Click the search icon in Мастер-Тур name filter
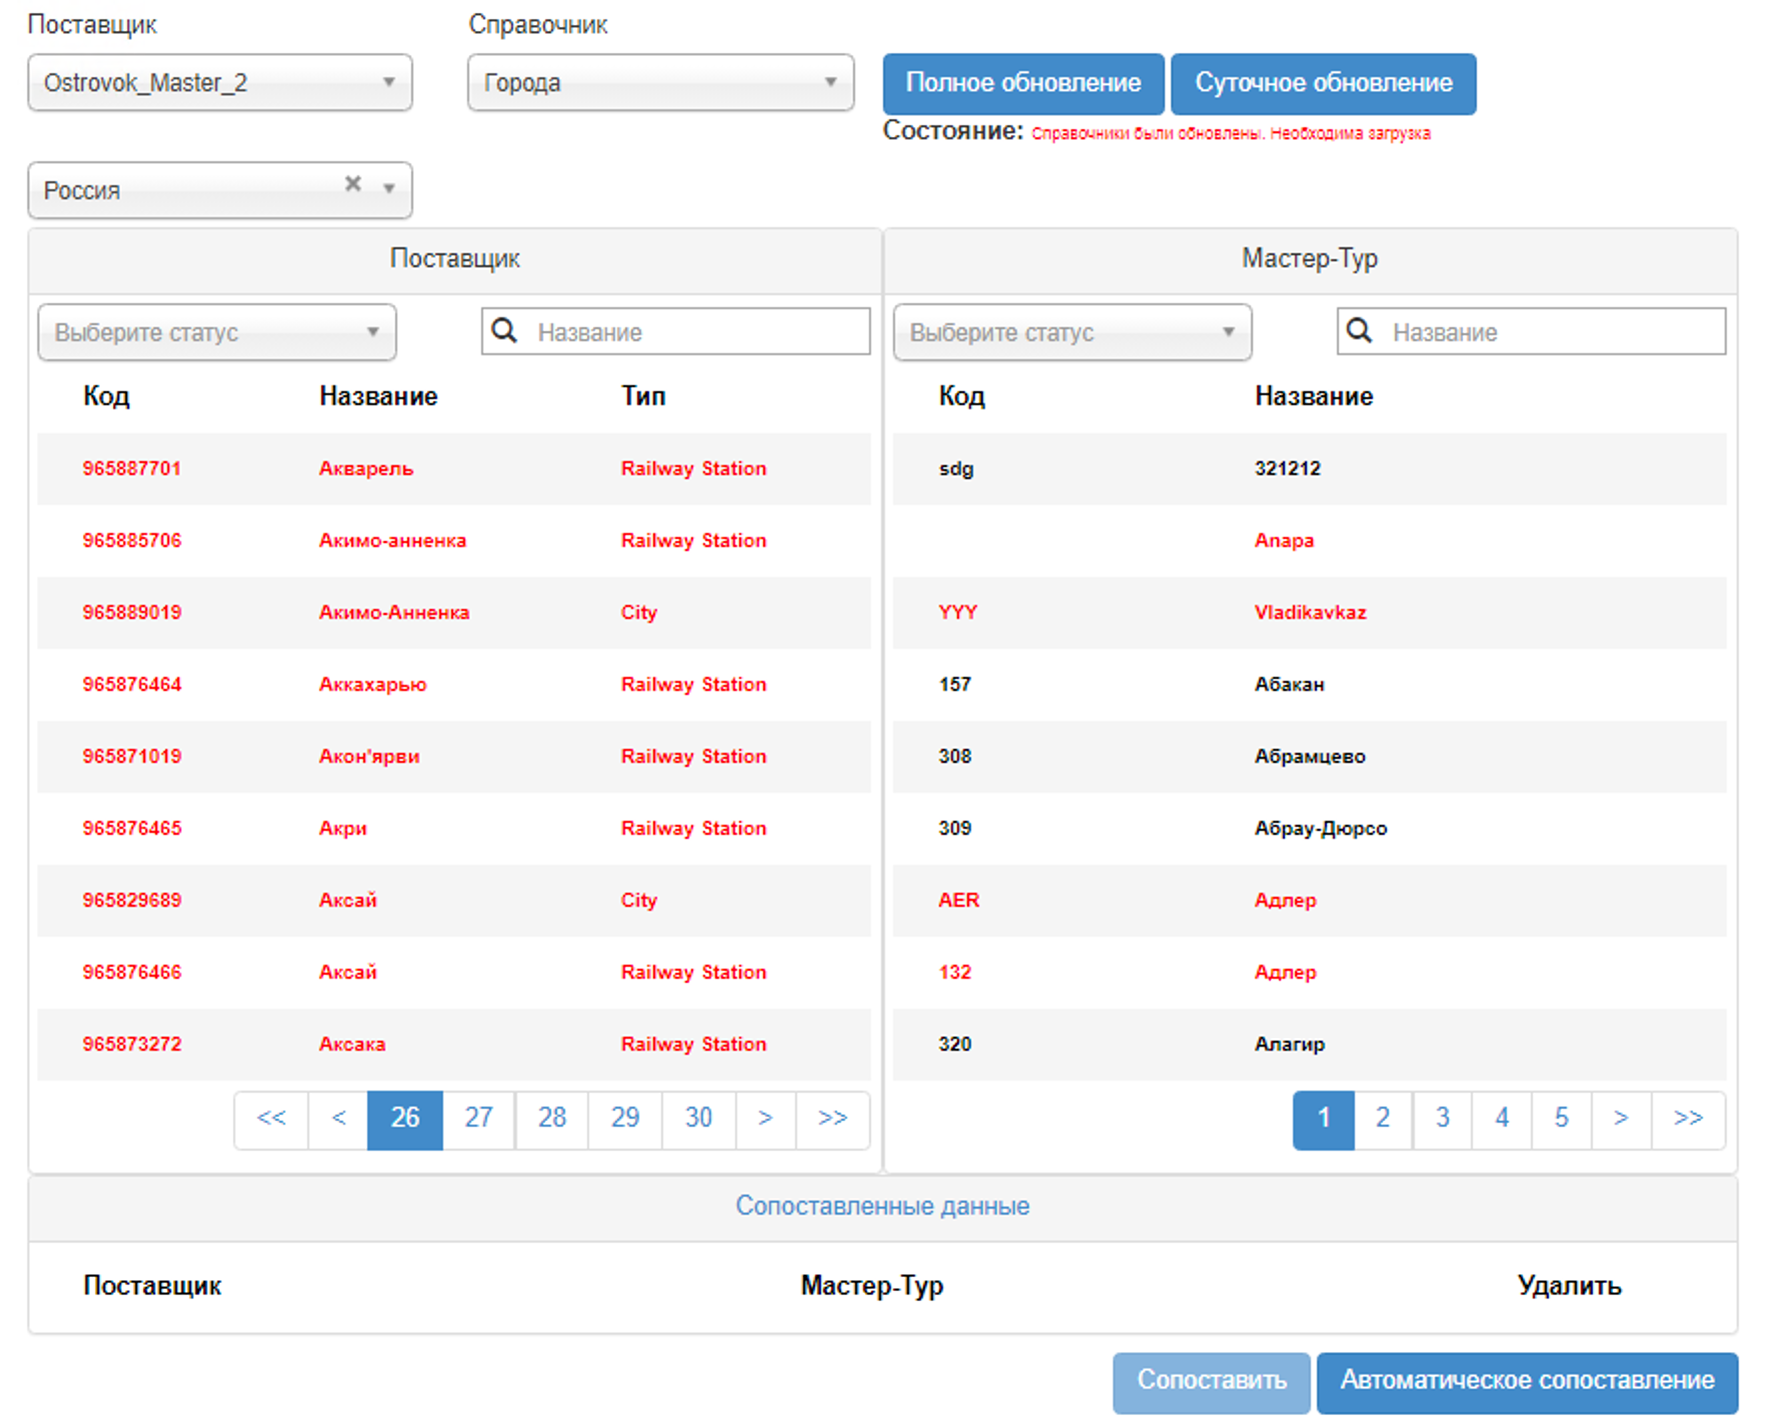Screen dimensions: 1767x1427 pyautogui.click(x=1359, y=331)
